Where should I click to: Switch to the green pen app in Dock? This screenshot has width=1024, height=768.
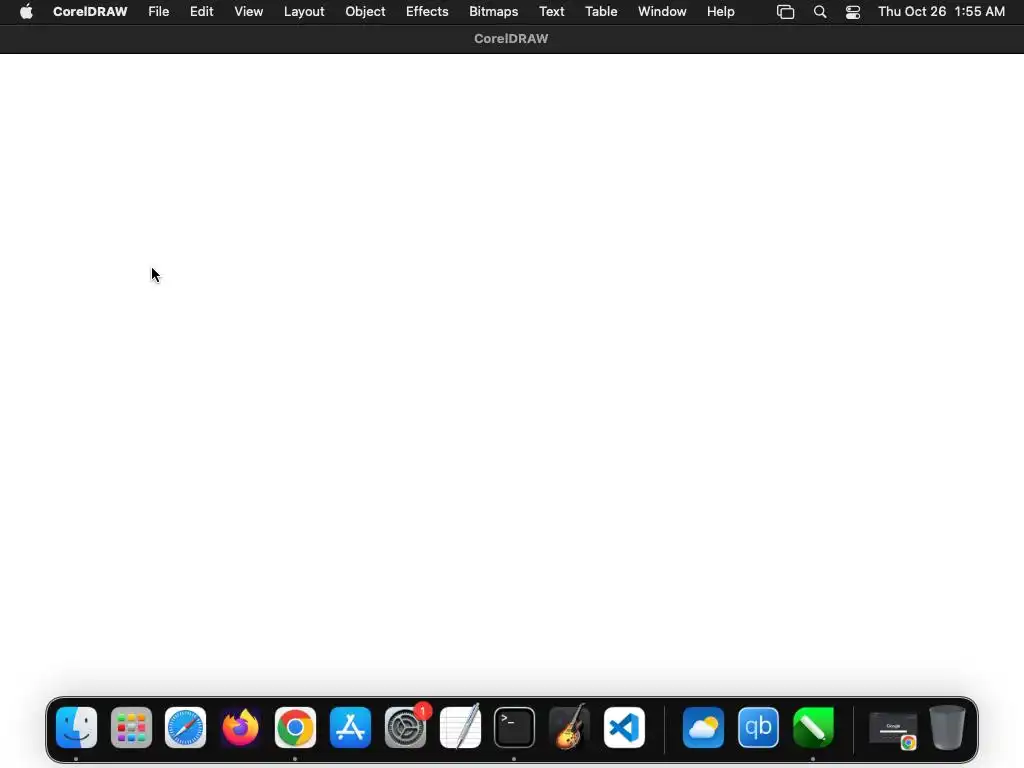click(x=813, y=728)
